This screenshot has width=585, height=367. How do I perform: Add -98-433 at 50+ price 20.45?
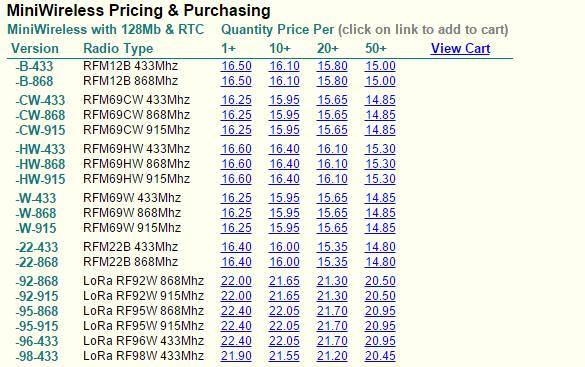(x=380, y=356)
